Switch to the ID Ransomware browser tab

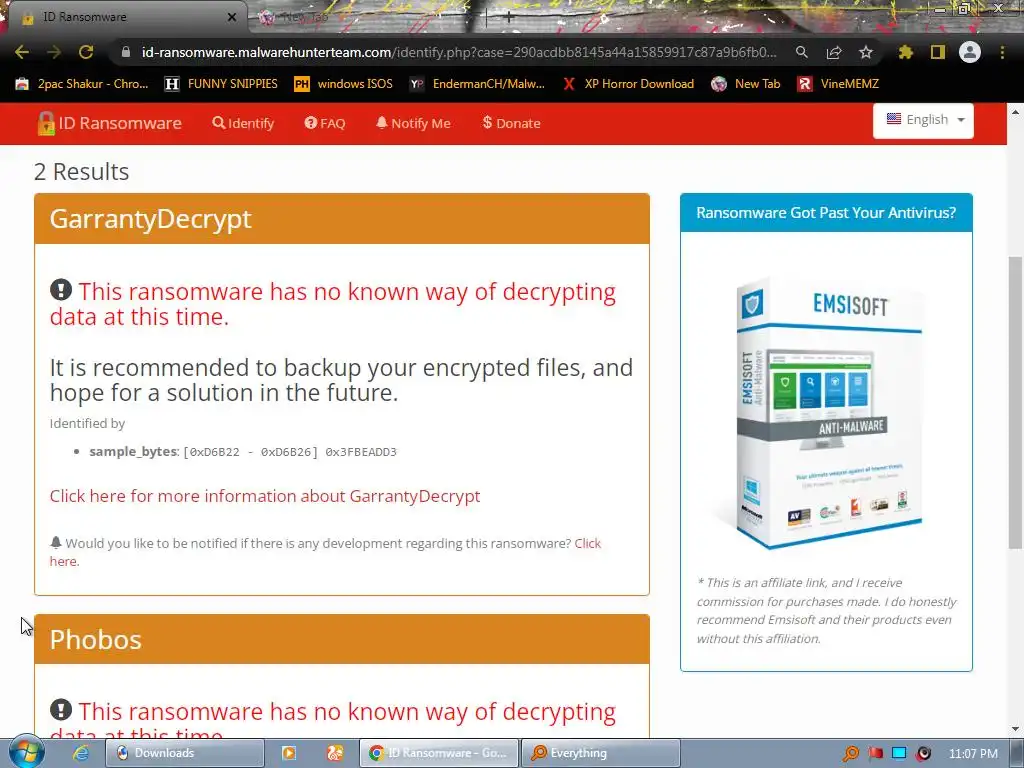(129, 17)
